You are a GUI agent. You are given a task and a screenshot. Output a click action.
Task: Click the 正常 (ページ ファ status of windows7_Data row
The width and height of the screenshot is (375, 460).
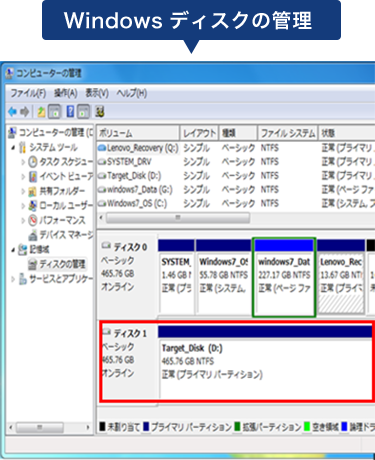click(x=348, y=190)
